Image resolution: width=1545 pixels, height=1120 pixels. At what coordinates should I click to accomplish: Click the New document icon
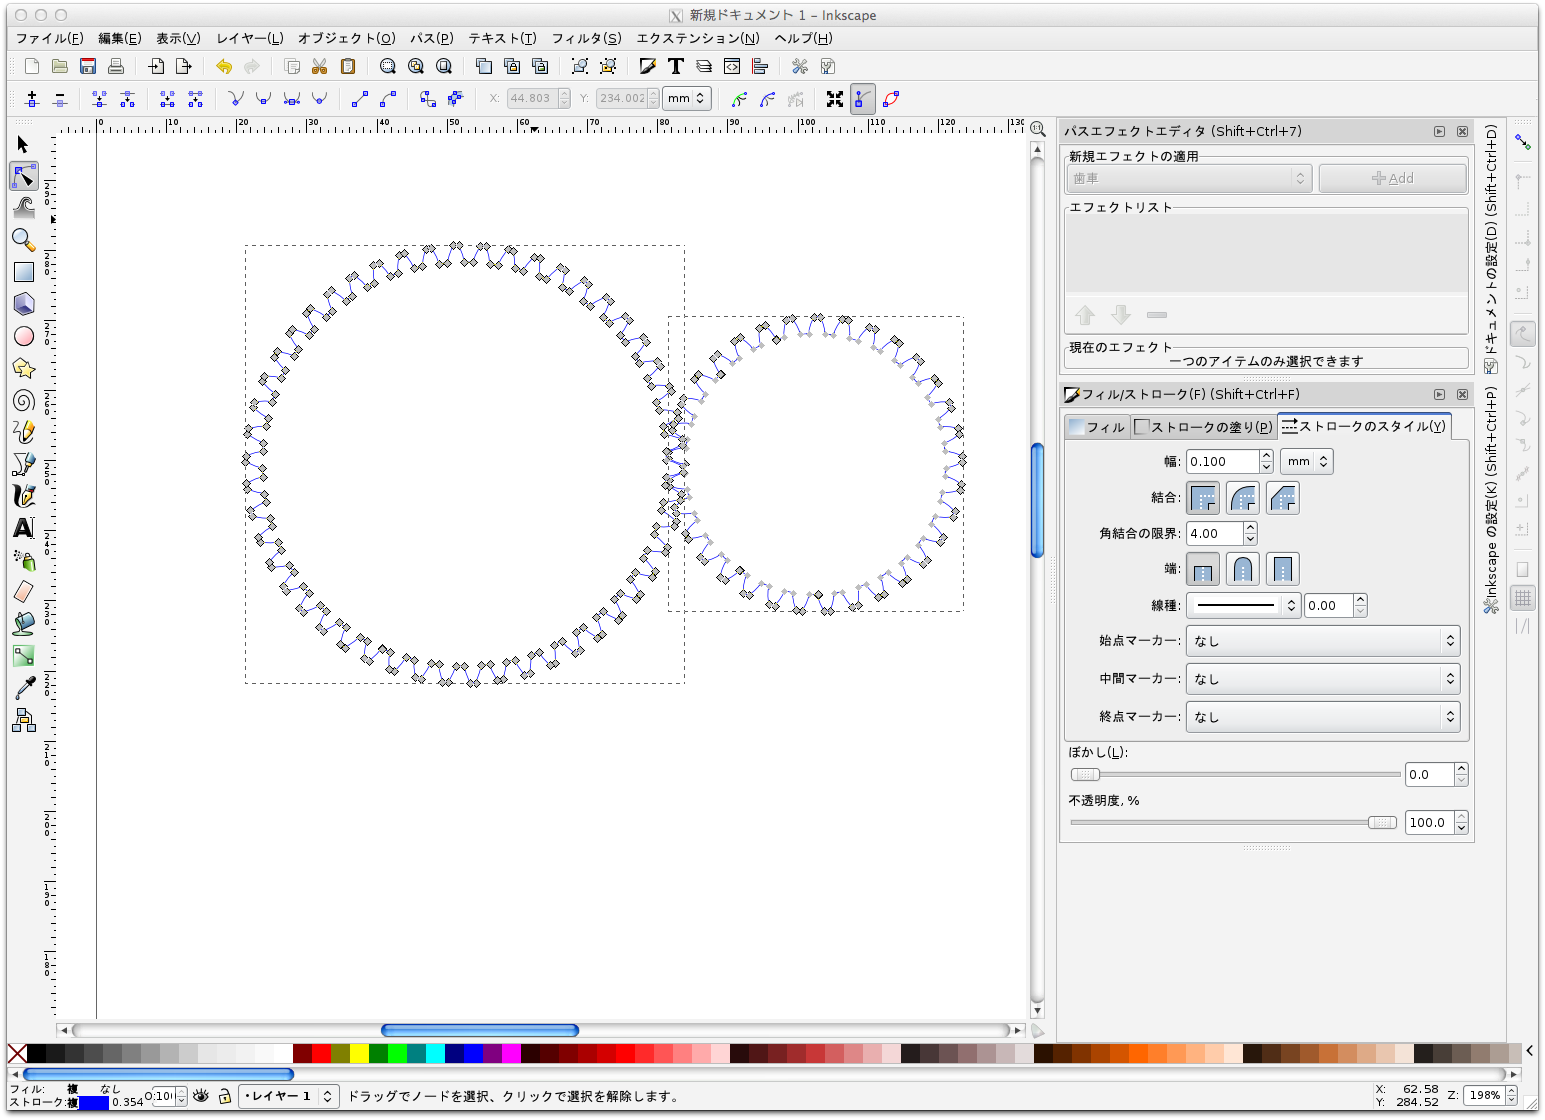[32, 66]
